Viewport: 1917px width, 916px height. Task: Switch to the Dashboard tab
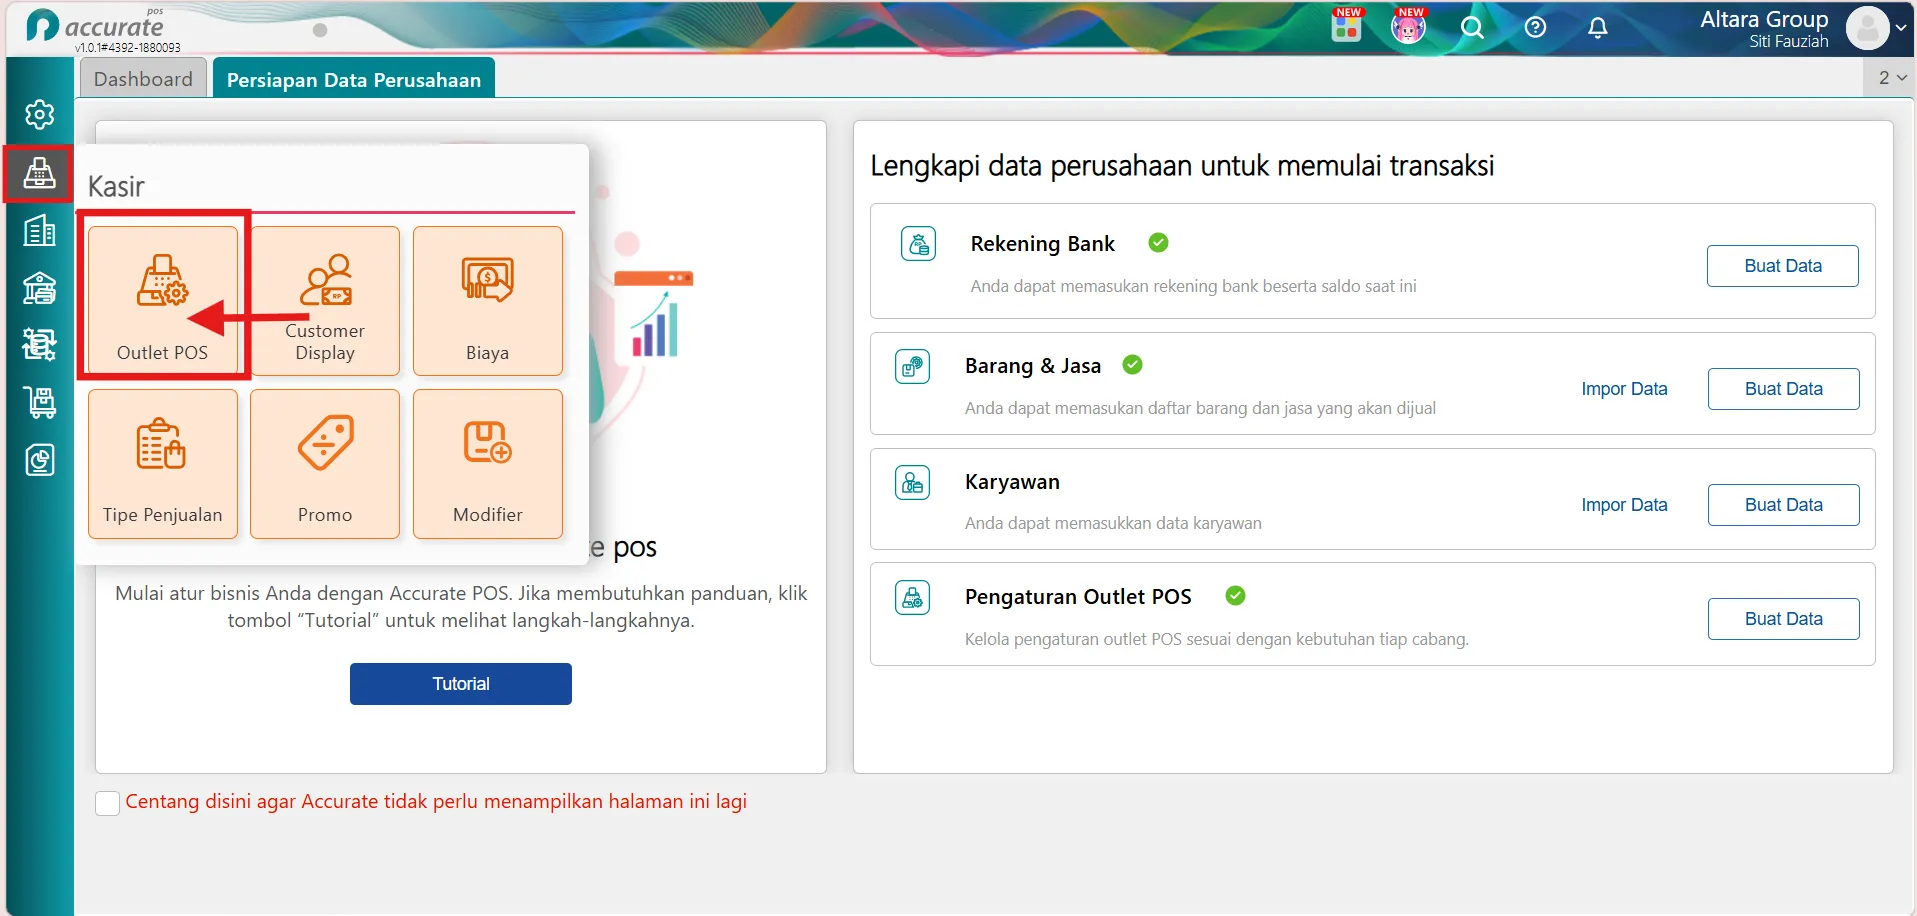[143, 79]
